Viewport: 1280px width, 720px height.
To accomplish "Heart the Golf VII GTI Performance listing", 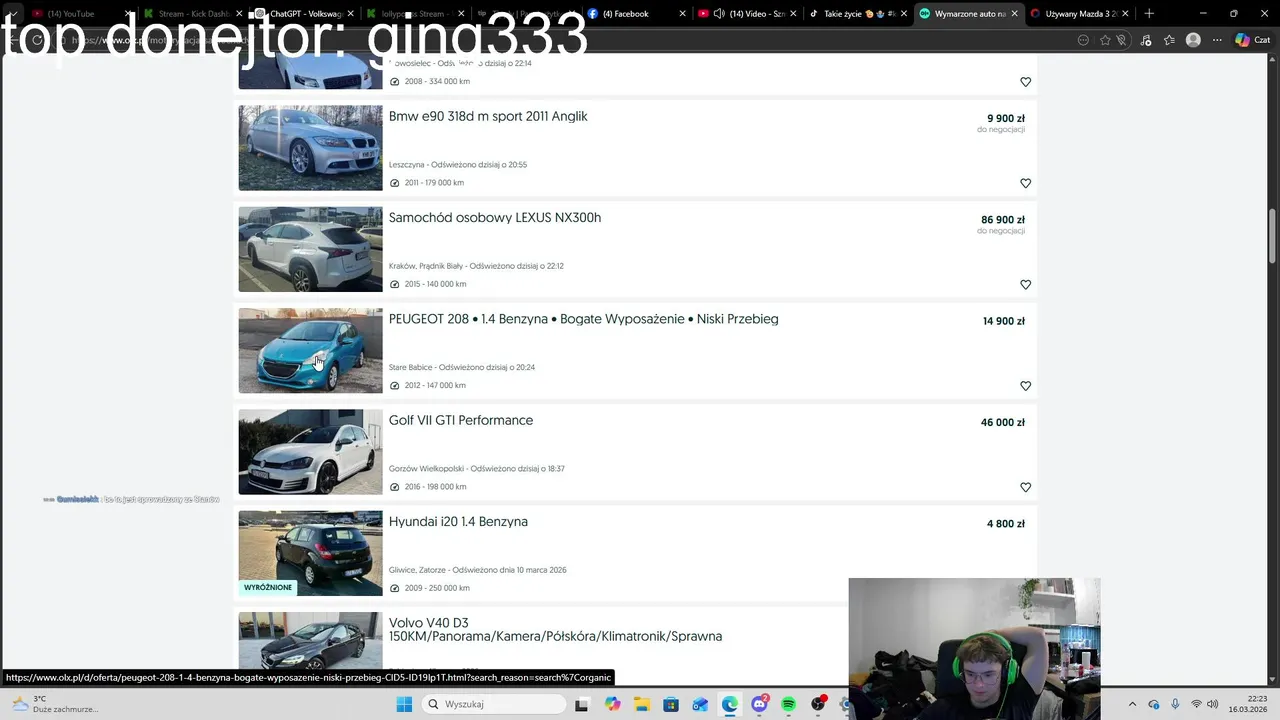I will [x=1025, y=487].
